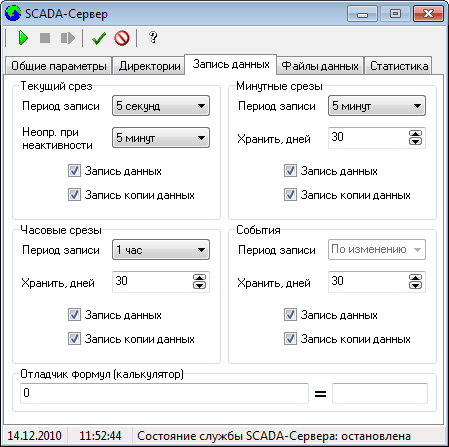
Task: Click the restart service icon
Action: tap(68, 38)
